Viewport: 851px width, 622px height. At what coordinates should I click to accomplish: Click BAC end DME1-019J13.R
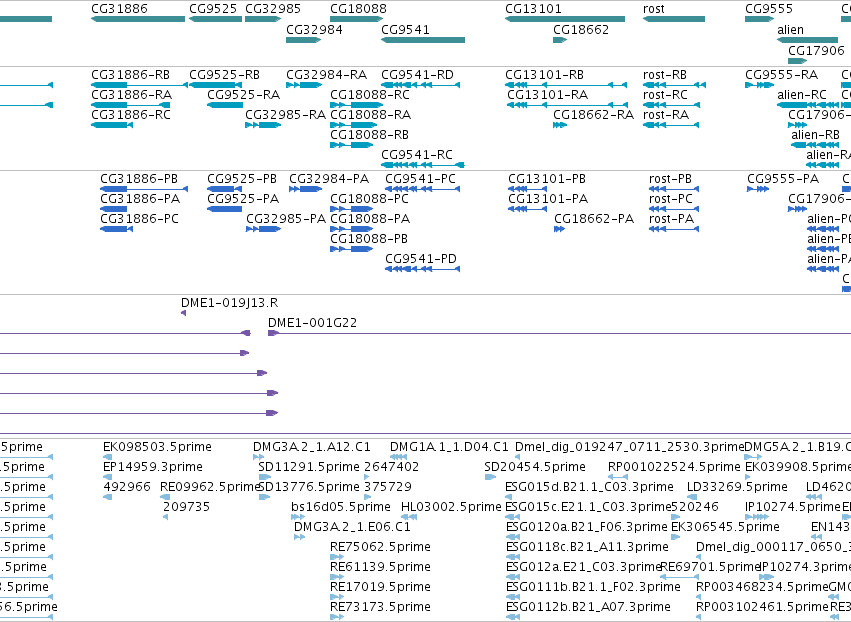tap(230, 303)
